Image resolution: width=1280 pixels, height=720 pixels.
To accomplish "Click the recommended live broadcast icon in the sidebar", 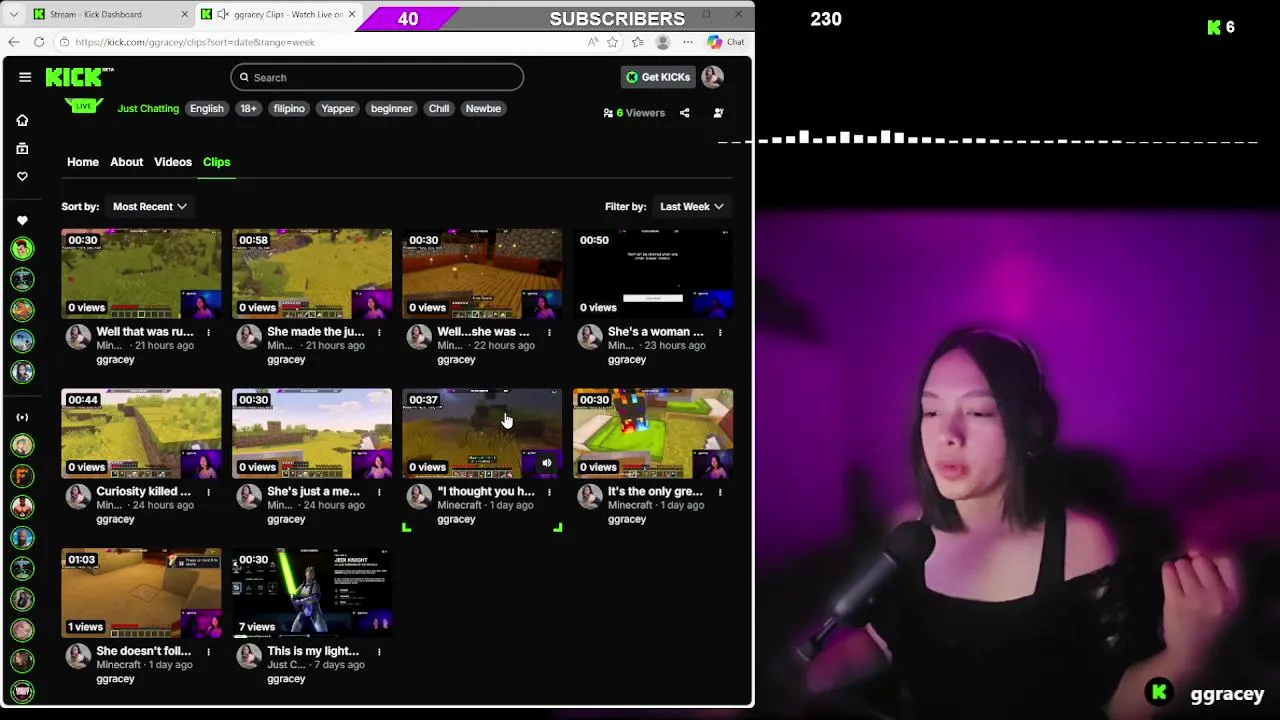I will [22, 417].
